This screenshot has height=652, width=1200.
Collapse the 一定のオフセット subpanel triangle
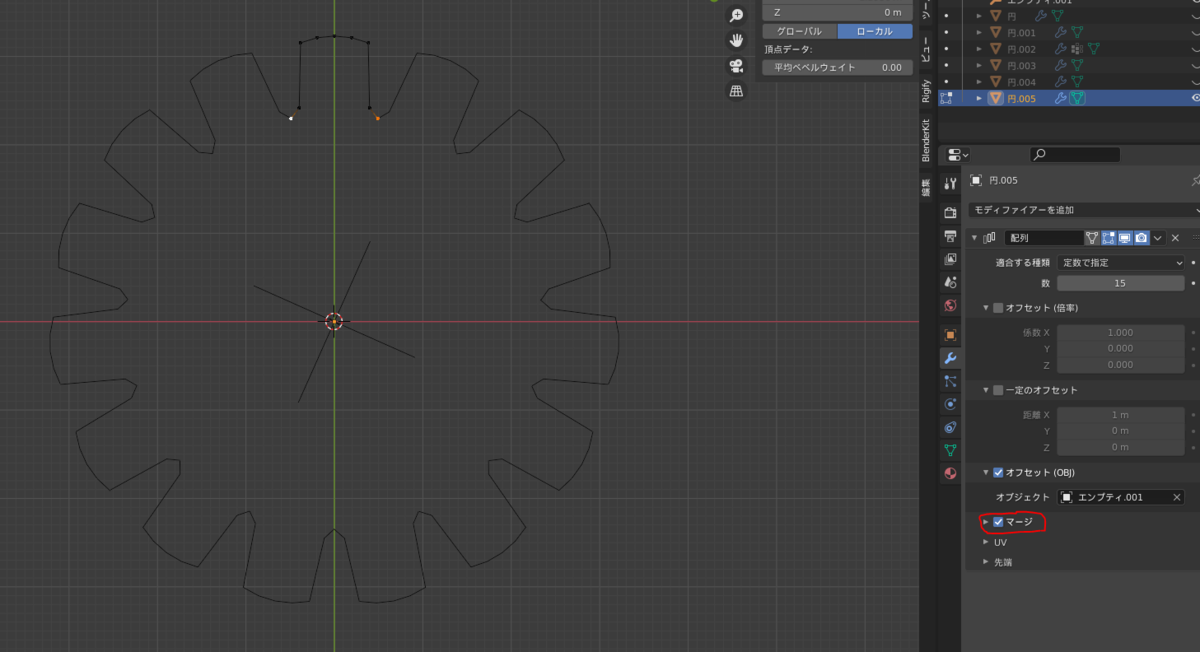(x=986, y=390)
